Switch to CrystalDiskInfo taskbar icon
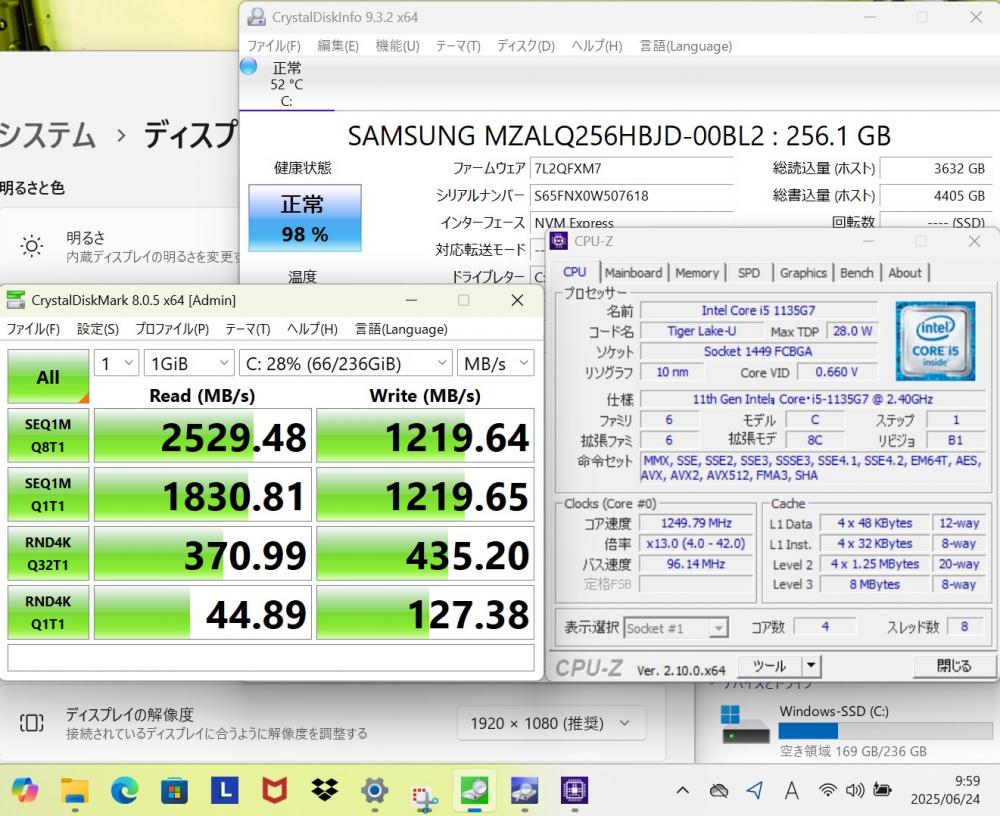Image resolution: width=1000 pixels, height=816 pixels. pyautogui.click(x=524, y=790)
